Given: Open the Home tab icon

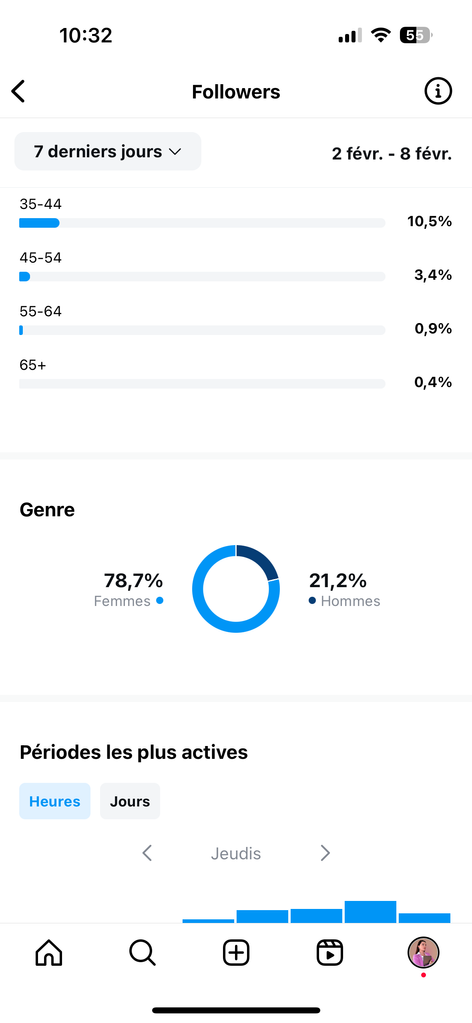Looking at the screenshot, I should (x=48, y=953).
